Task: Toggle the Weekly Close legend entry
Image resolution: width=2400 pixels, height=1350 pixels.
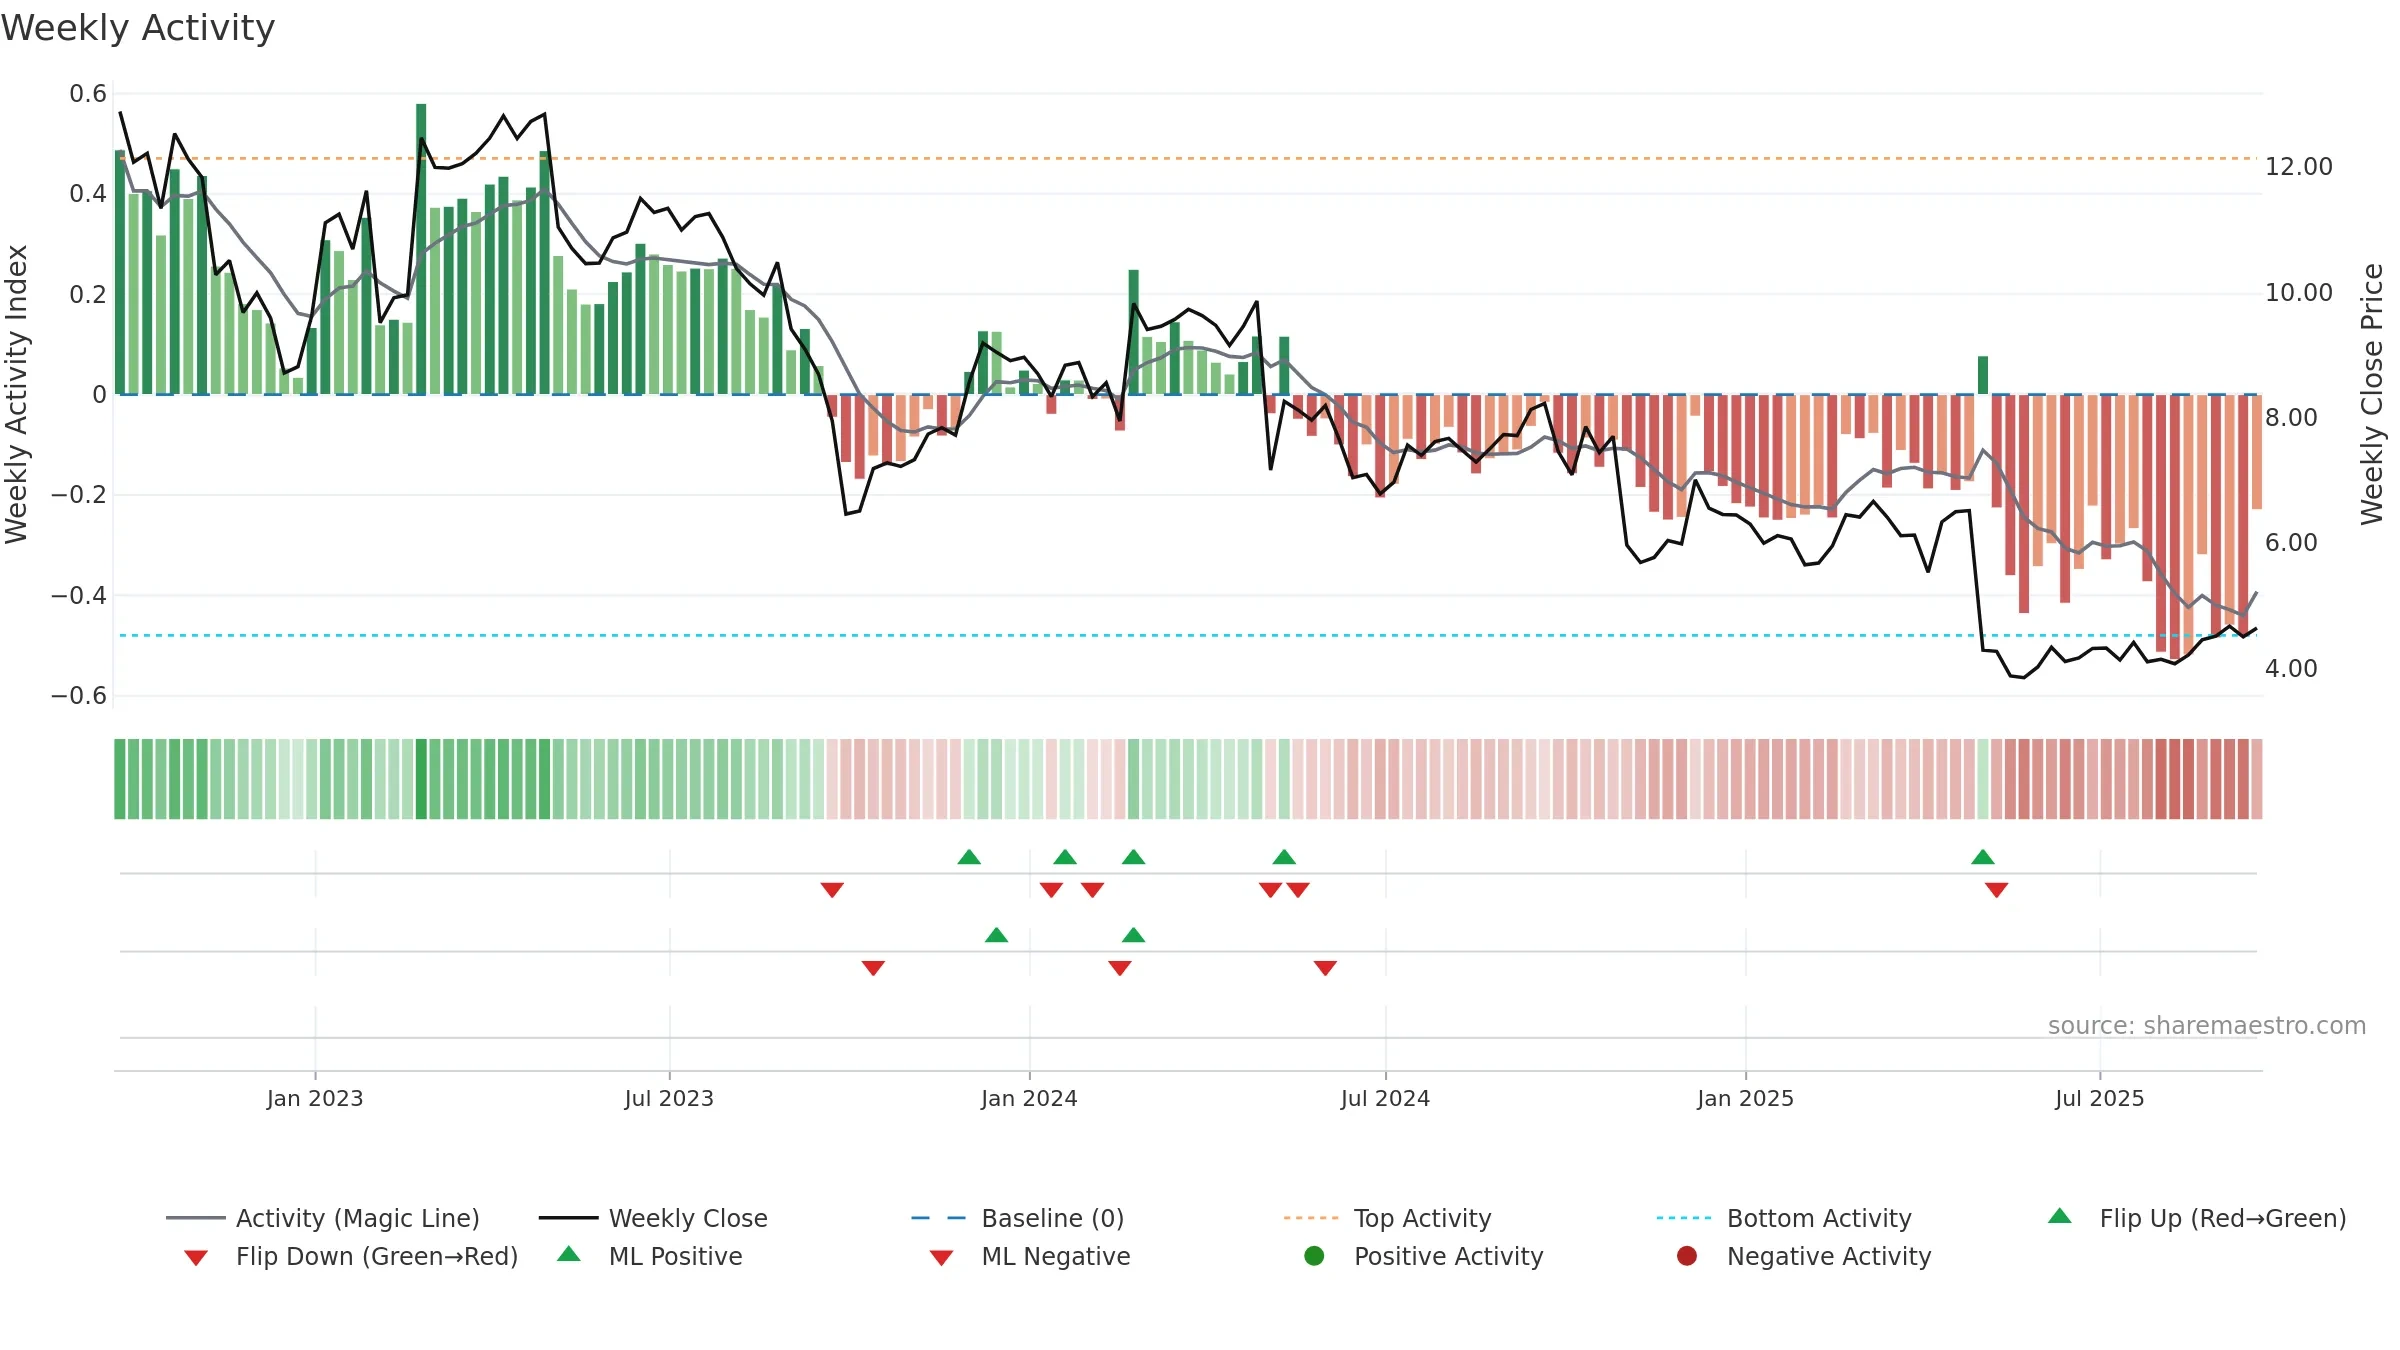Action: 653,1218
